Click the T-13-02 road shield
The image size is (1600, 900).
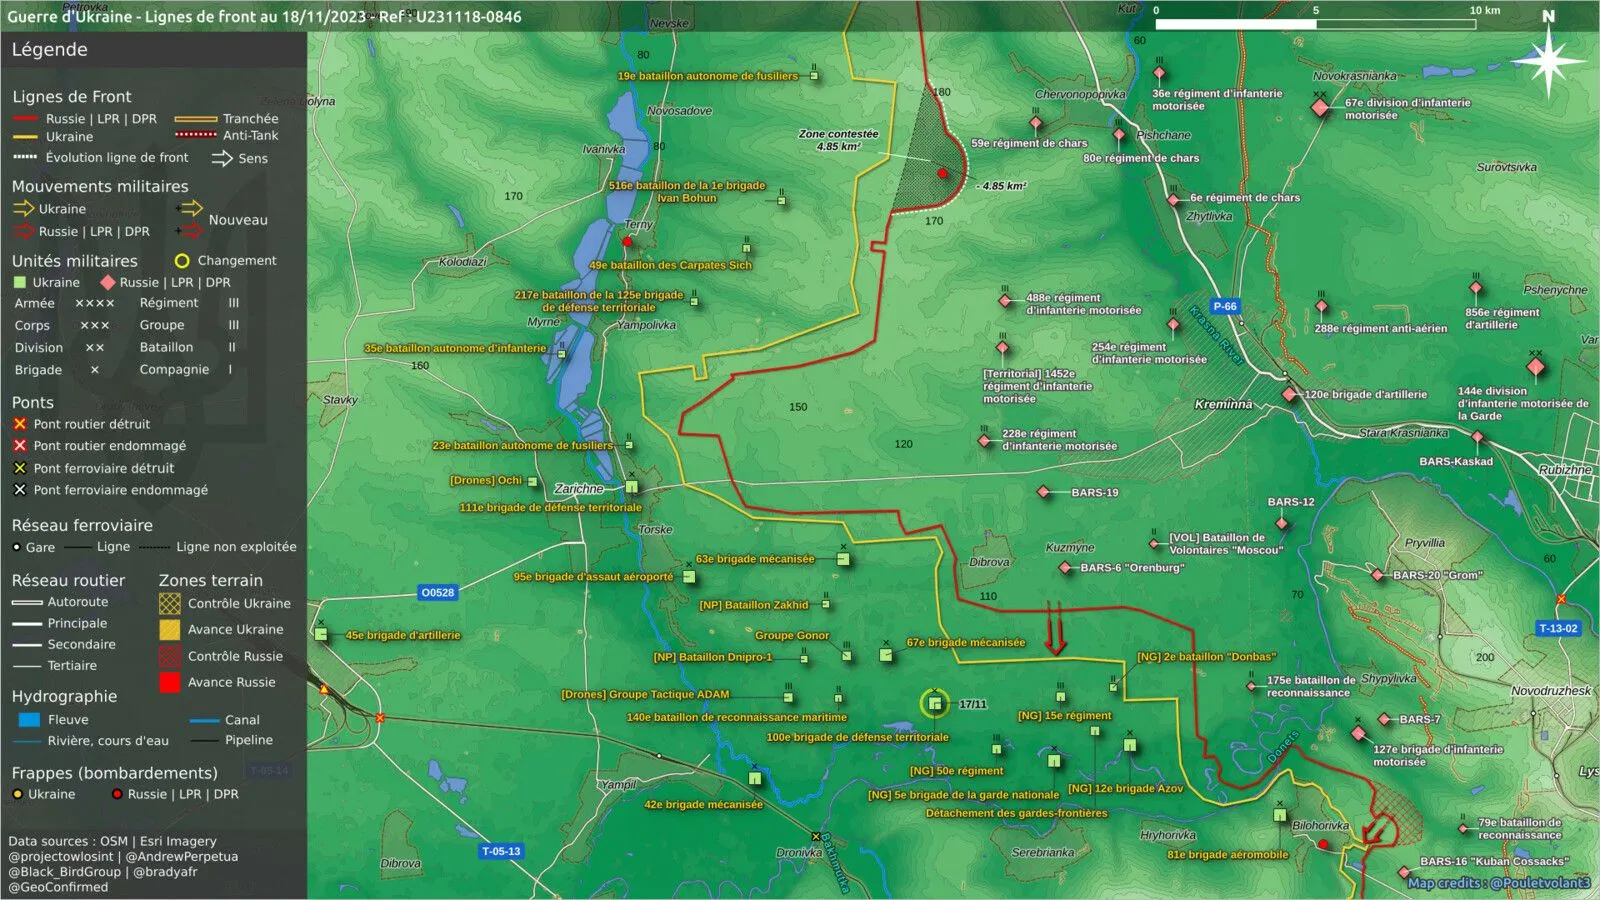pyautogui.click(x=1558, y=628)
